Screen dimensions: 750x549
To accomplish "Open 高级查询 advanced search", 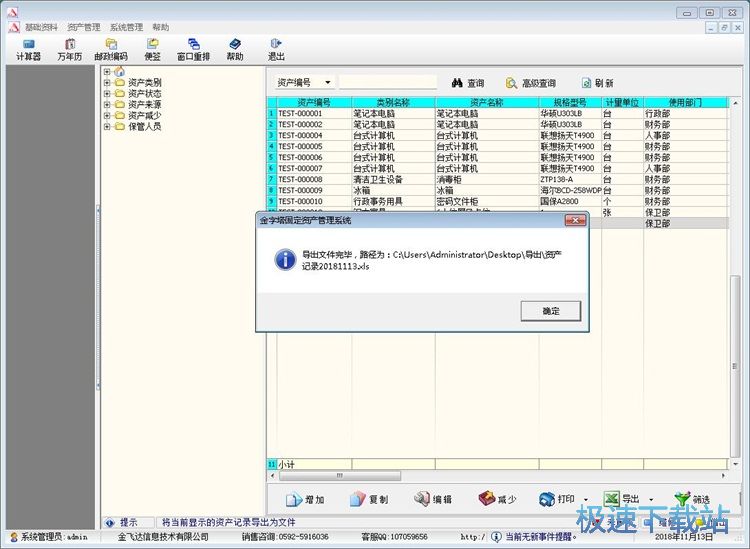I will pos(530,83).
